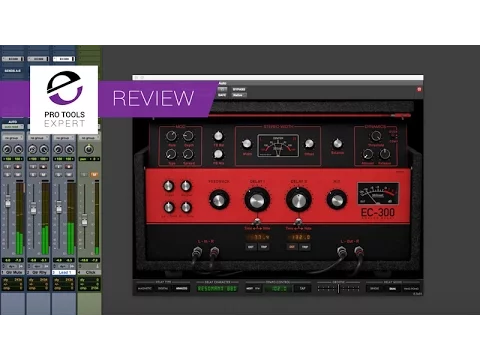This screenshot has height=360, width=480.
Task: Open group selector on Gtr Mute track
Action: [x=13, y=138]
